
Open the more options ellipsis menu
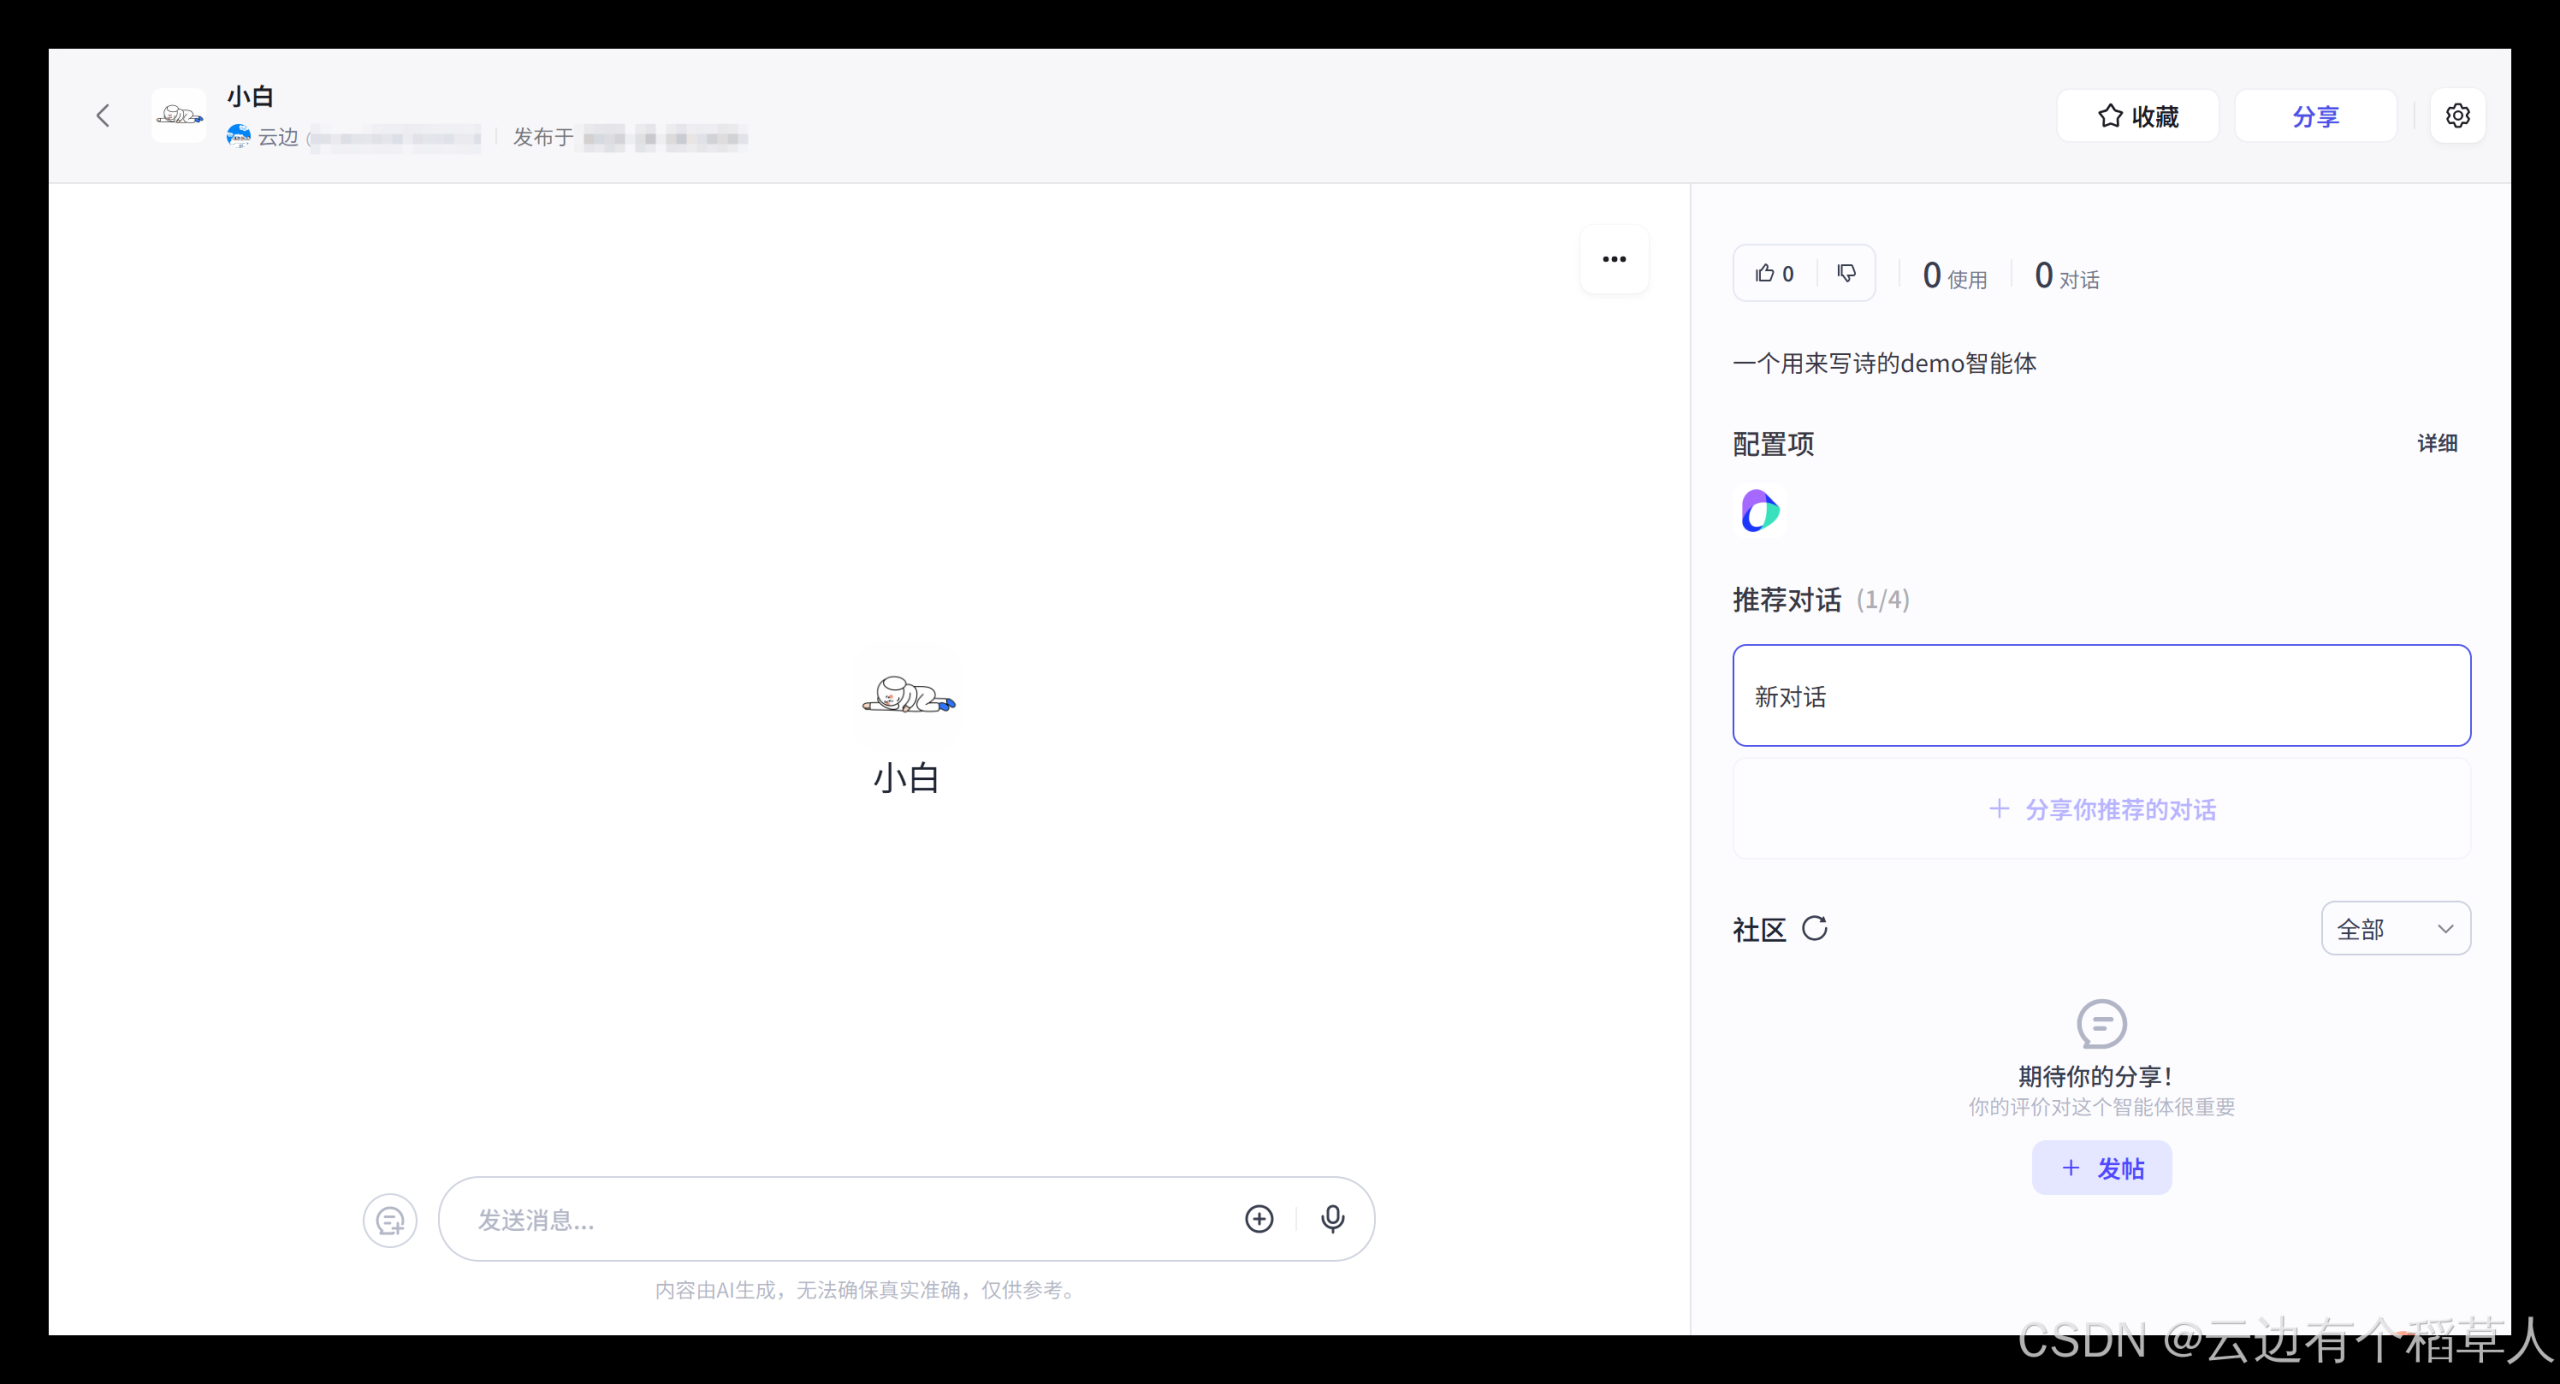1613,259
